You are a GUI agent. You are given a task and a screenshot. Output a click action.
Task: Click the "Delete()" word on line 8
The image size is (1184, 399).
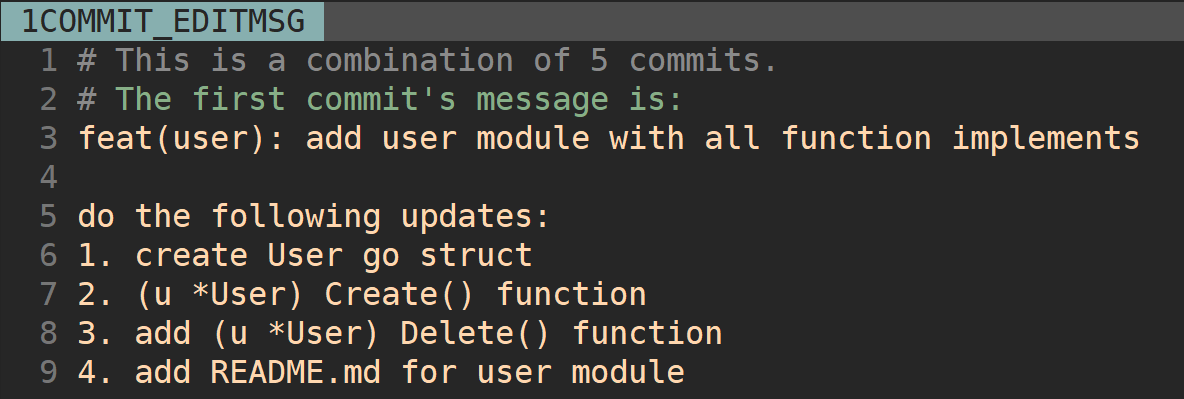click(x=475, y=334)
